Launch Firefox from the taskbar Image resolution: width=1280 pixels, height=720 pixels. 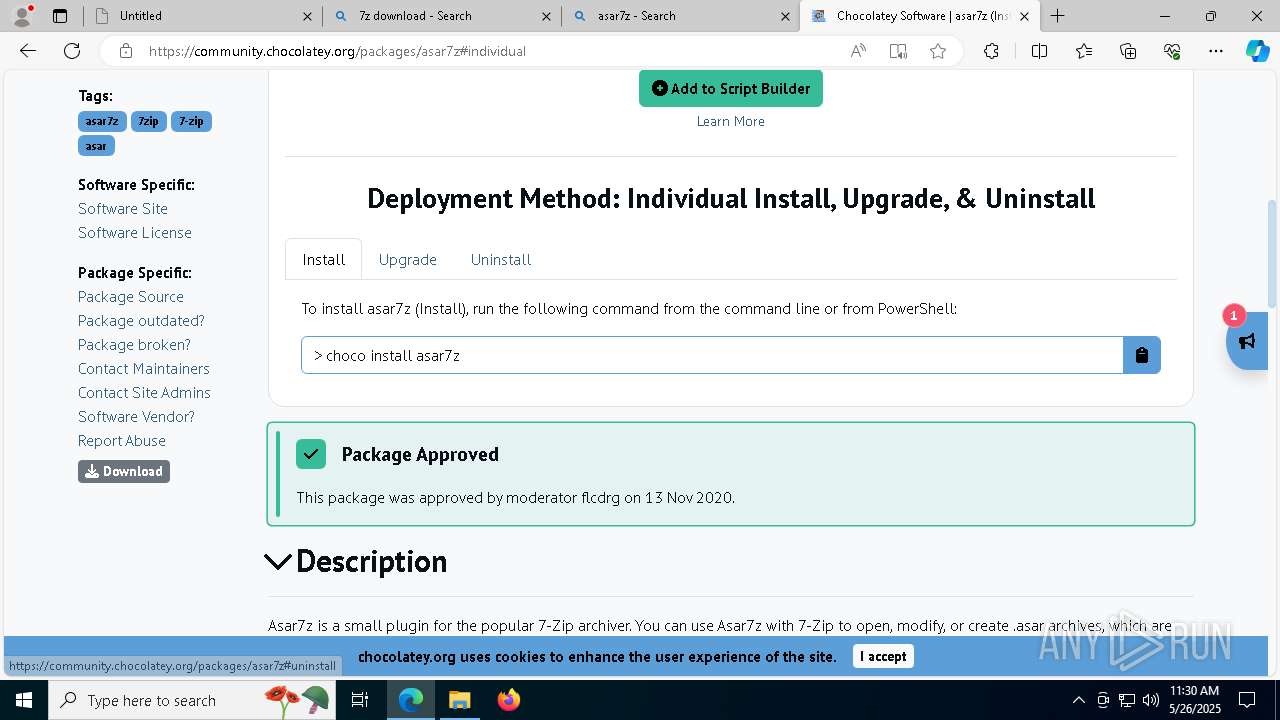(509, 700)
